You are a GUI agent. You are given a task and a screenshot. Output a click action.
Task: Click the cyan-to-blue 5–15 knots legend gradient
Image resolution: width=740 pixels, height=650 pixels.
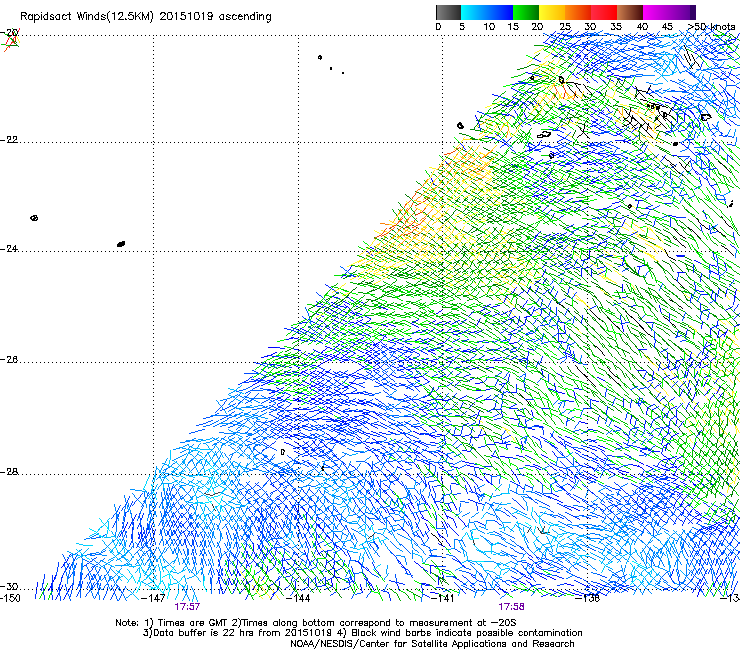coord(487,12)
